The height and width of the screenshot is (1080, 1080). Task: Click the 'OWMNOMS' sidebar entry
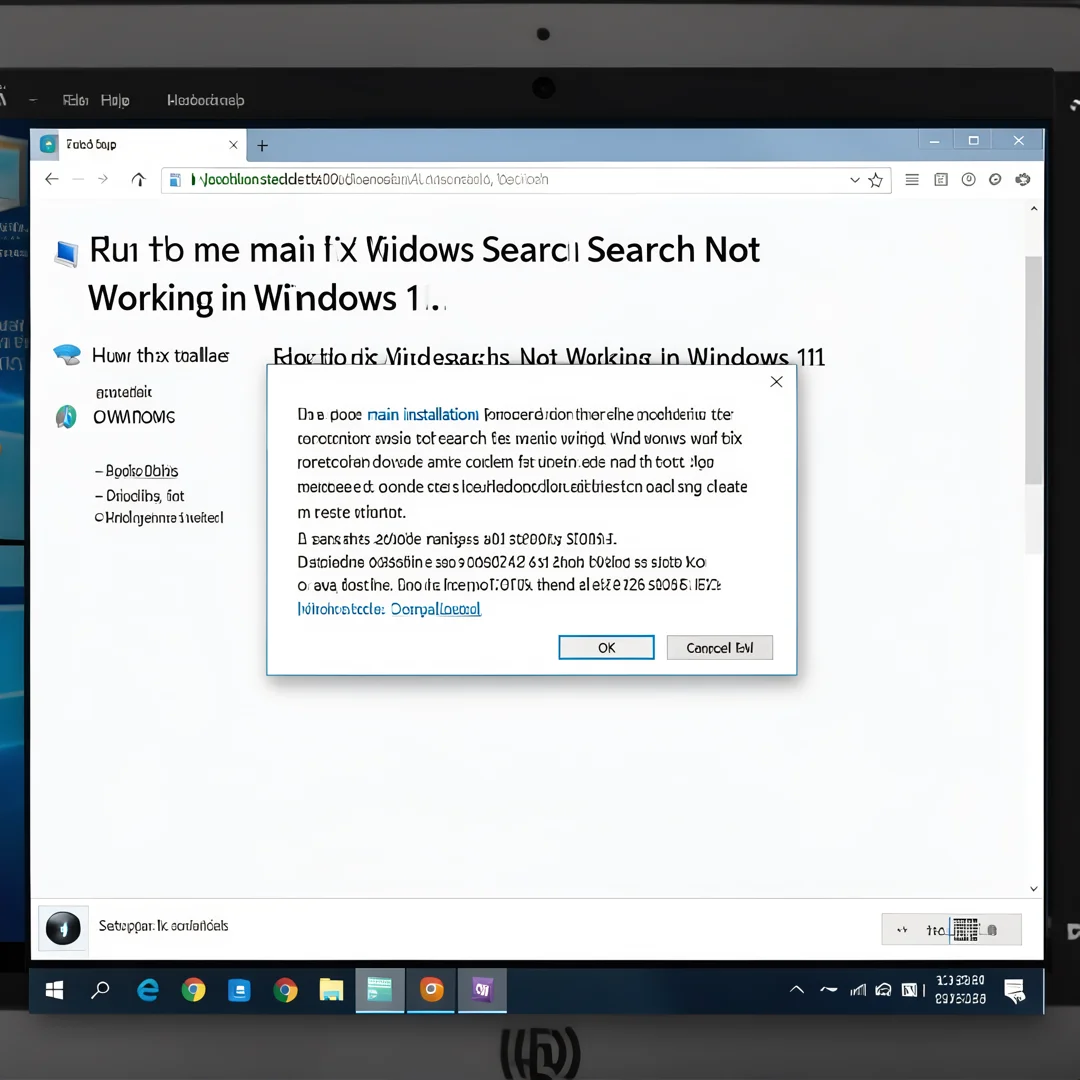click(134, 417)
